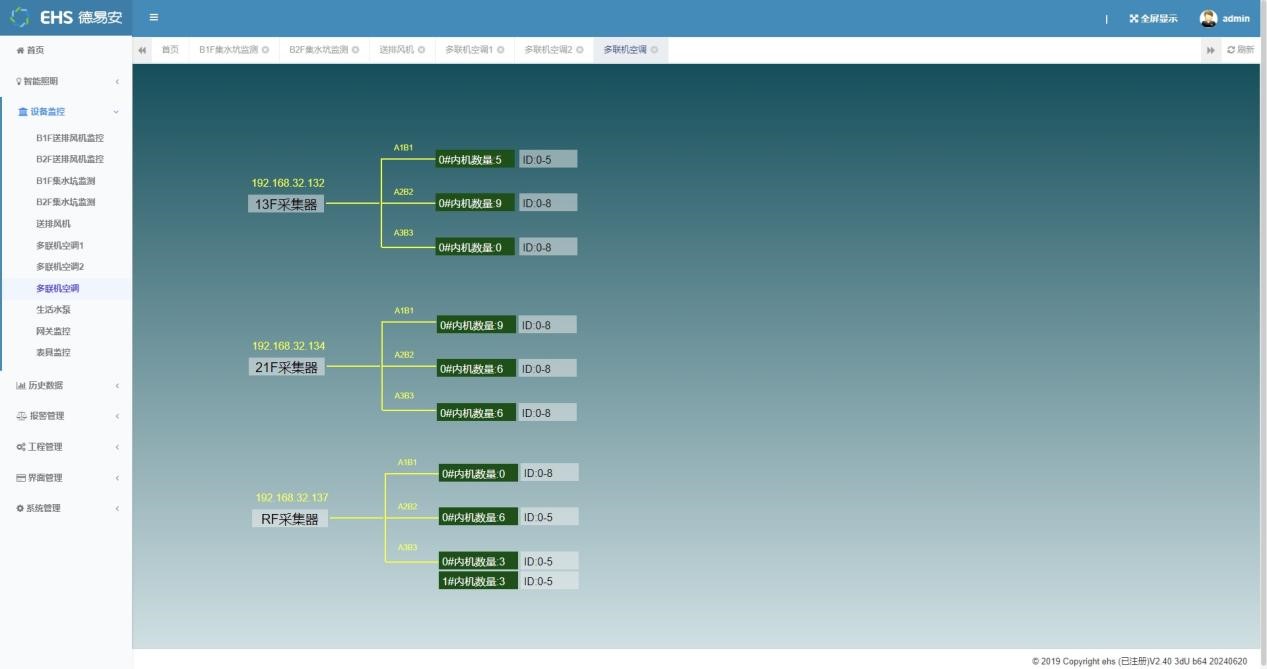Close the B1F集水坑监测 tab

pyautogui.click(x=266, y=50)
